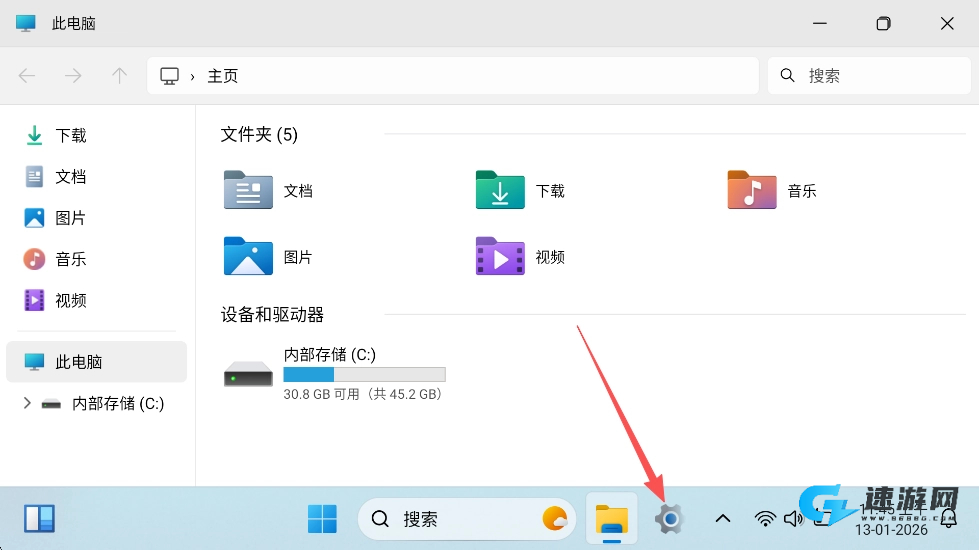This screenshot has height=550, width=979.
Task: Click the 搜索 box in file explorer
Action: pos(869,76)
